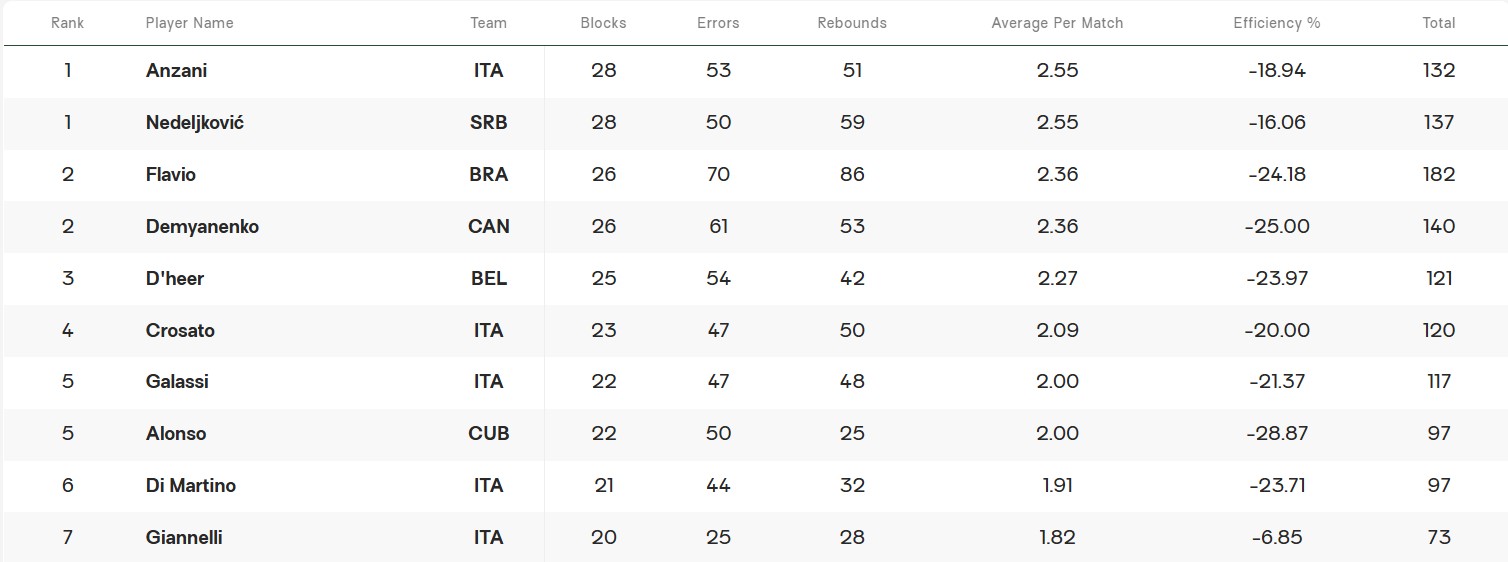1508x562 pixels.
Task: Sort by the Errors column header
Action: click(718, 23)
